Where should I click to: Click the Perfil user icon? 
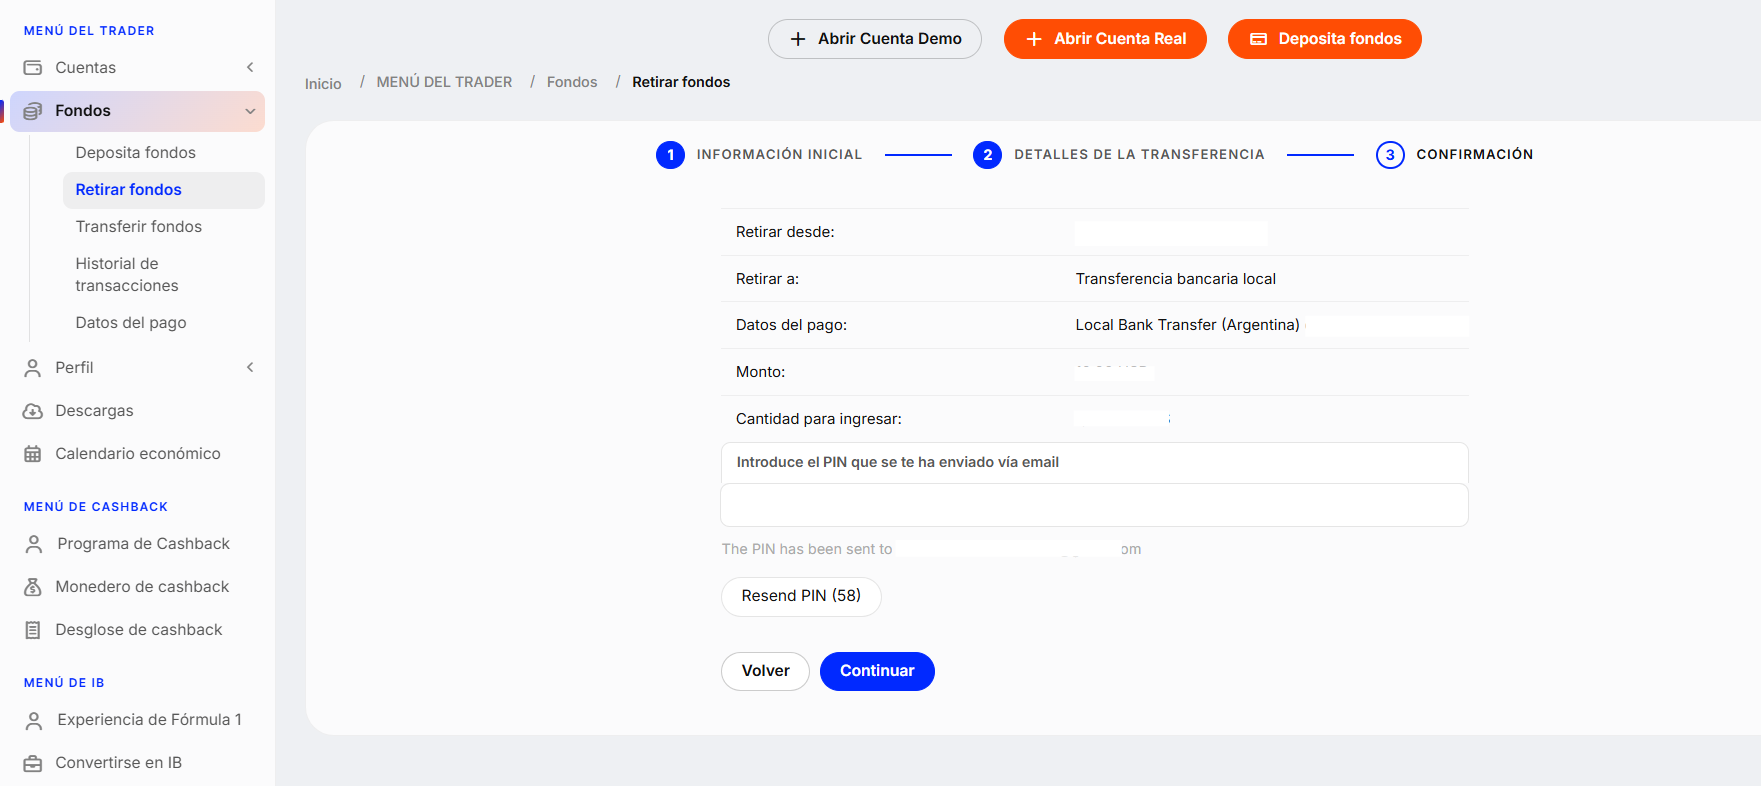(33, 368)
